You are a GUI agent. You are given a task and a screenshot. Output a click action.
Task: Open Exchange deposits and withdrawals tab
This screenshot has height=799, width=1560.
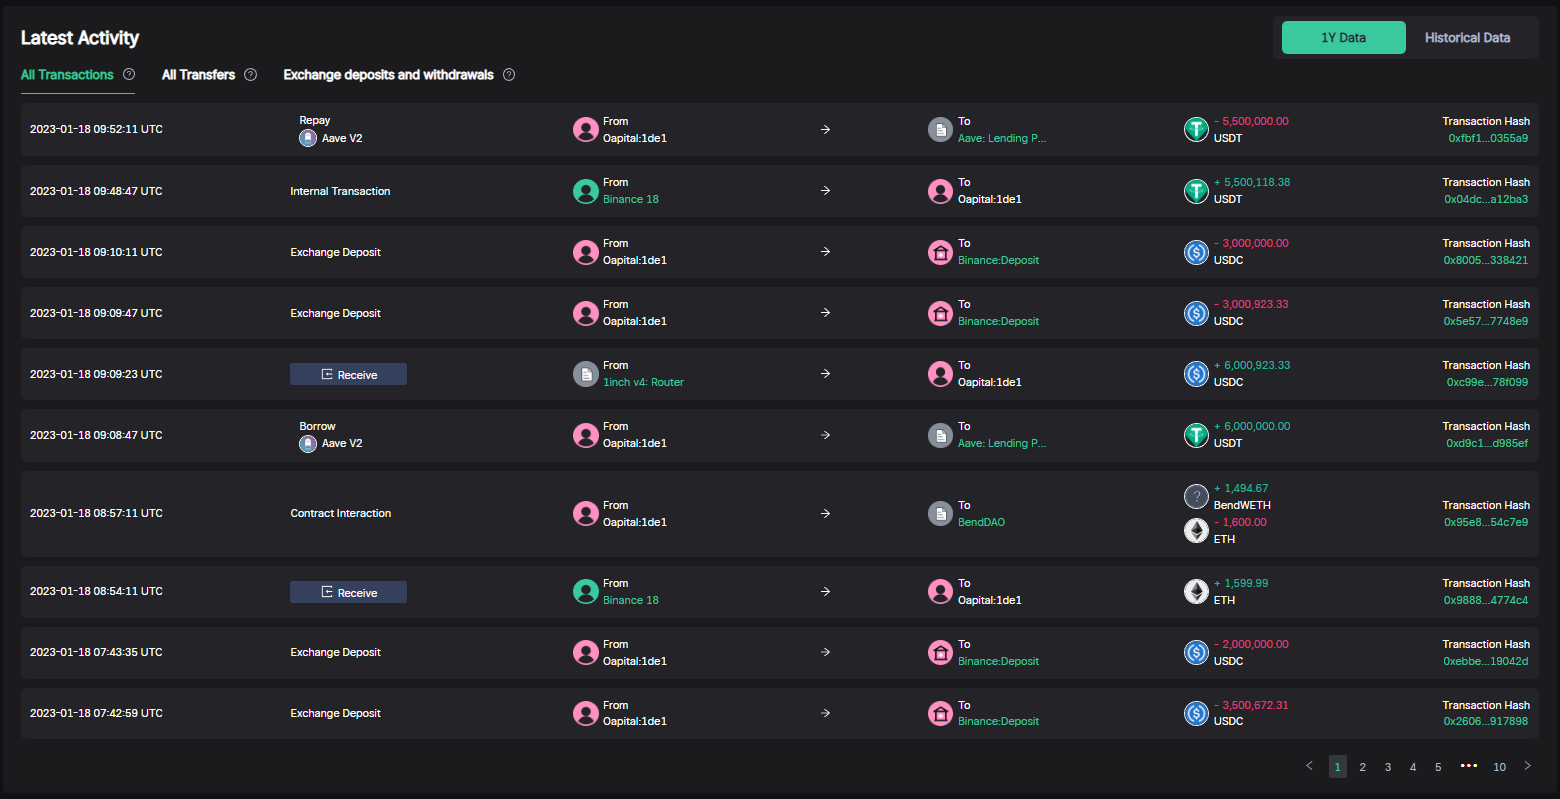pos(388,74)
